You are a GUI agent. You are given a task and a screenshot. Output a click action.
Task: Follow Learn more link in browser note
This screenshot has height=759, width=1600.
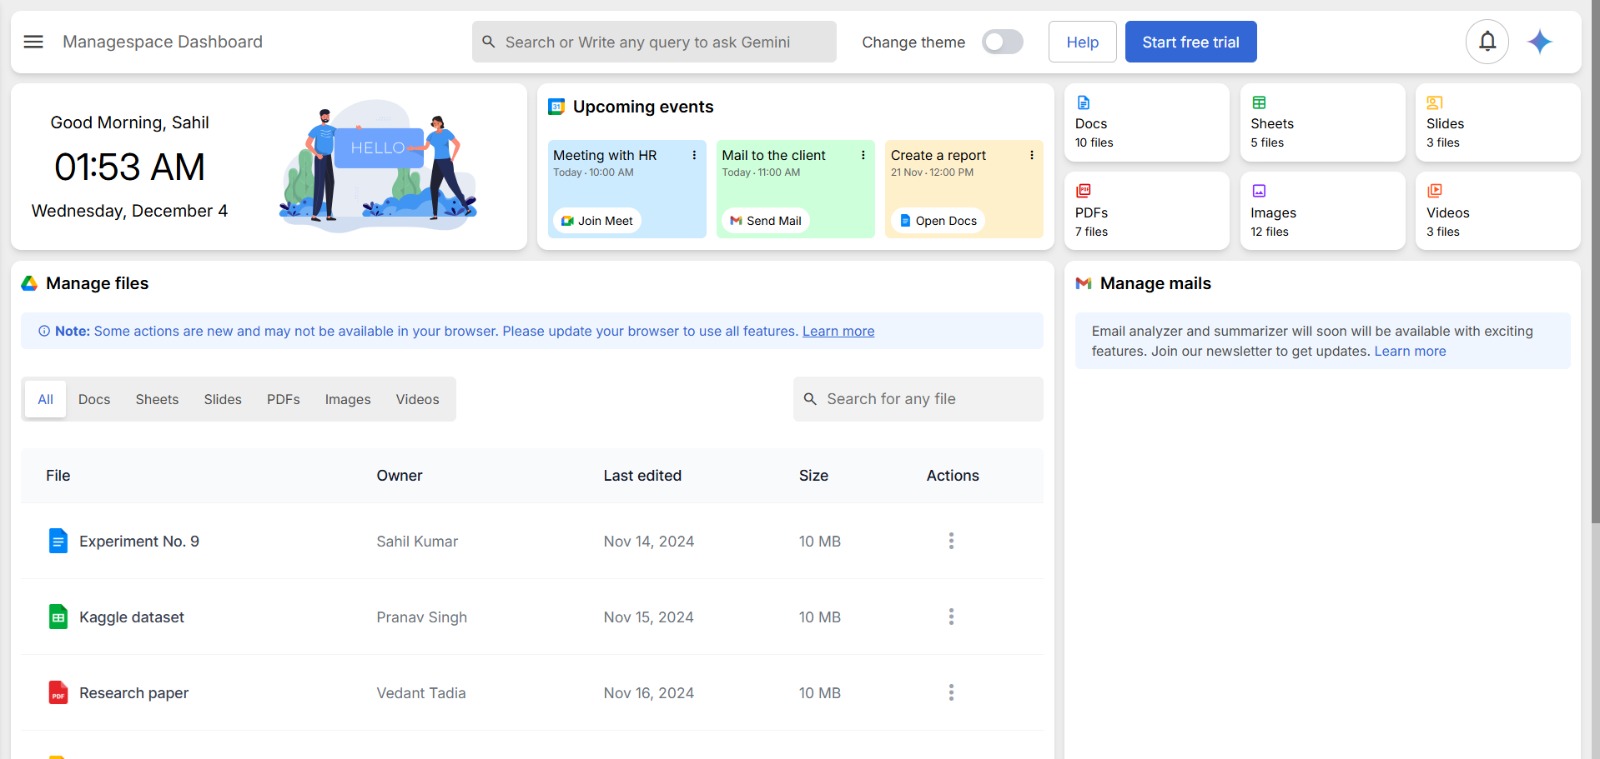pyautogui.click(x=838, y=331)
